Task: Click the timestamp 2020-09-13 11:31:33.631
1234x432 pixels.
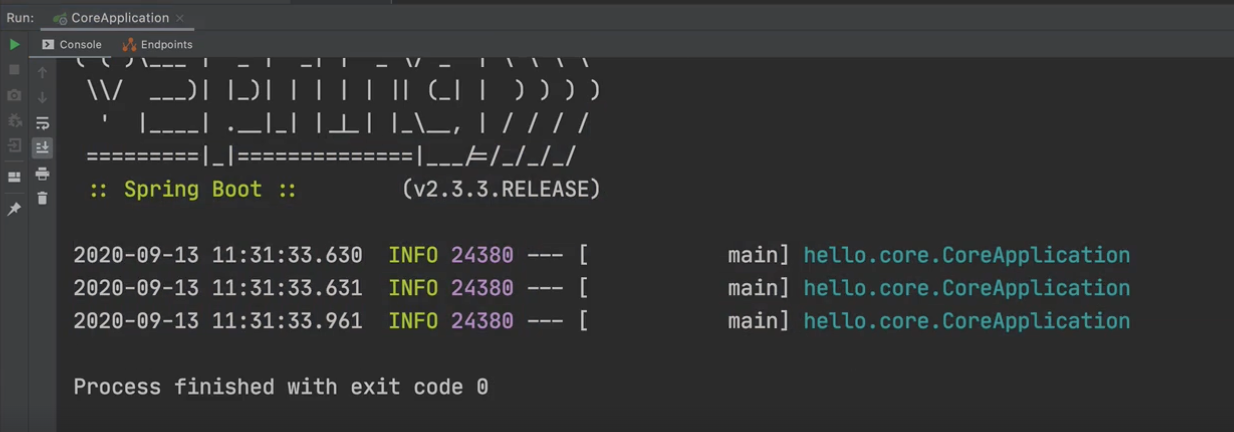Action: pyautogui.click(x=218, y=288)
